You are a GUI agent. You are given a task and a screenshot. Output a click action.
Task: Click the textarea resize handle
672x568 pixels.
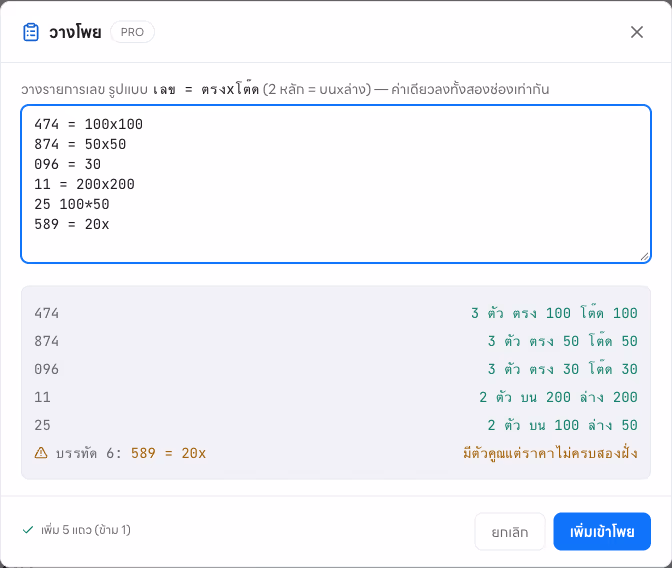tap(645, 256)
